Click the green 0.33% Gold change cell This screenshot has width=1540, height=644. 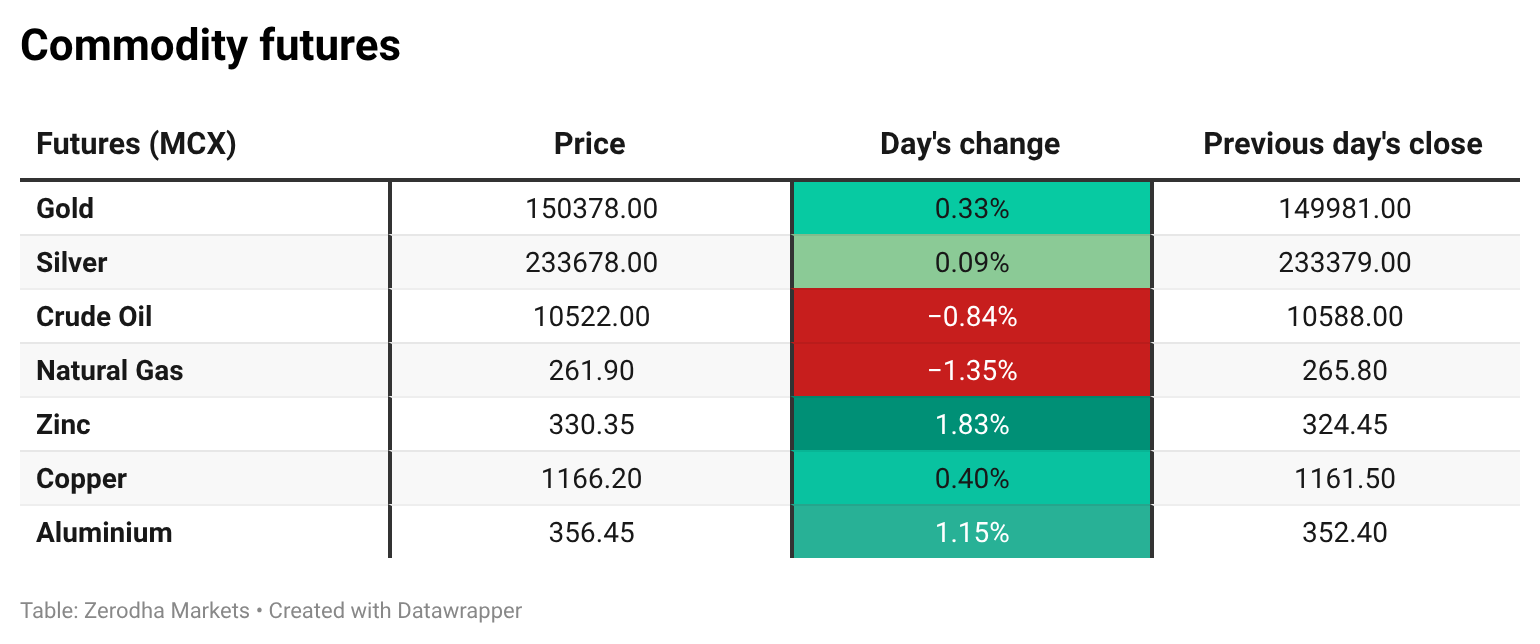click(972, 209)
